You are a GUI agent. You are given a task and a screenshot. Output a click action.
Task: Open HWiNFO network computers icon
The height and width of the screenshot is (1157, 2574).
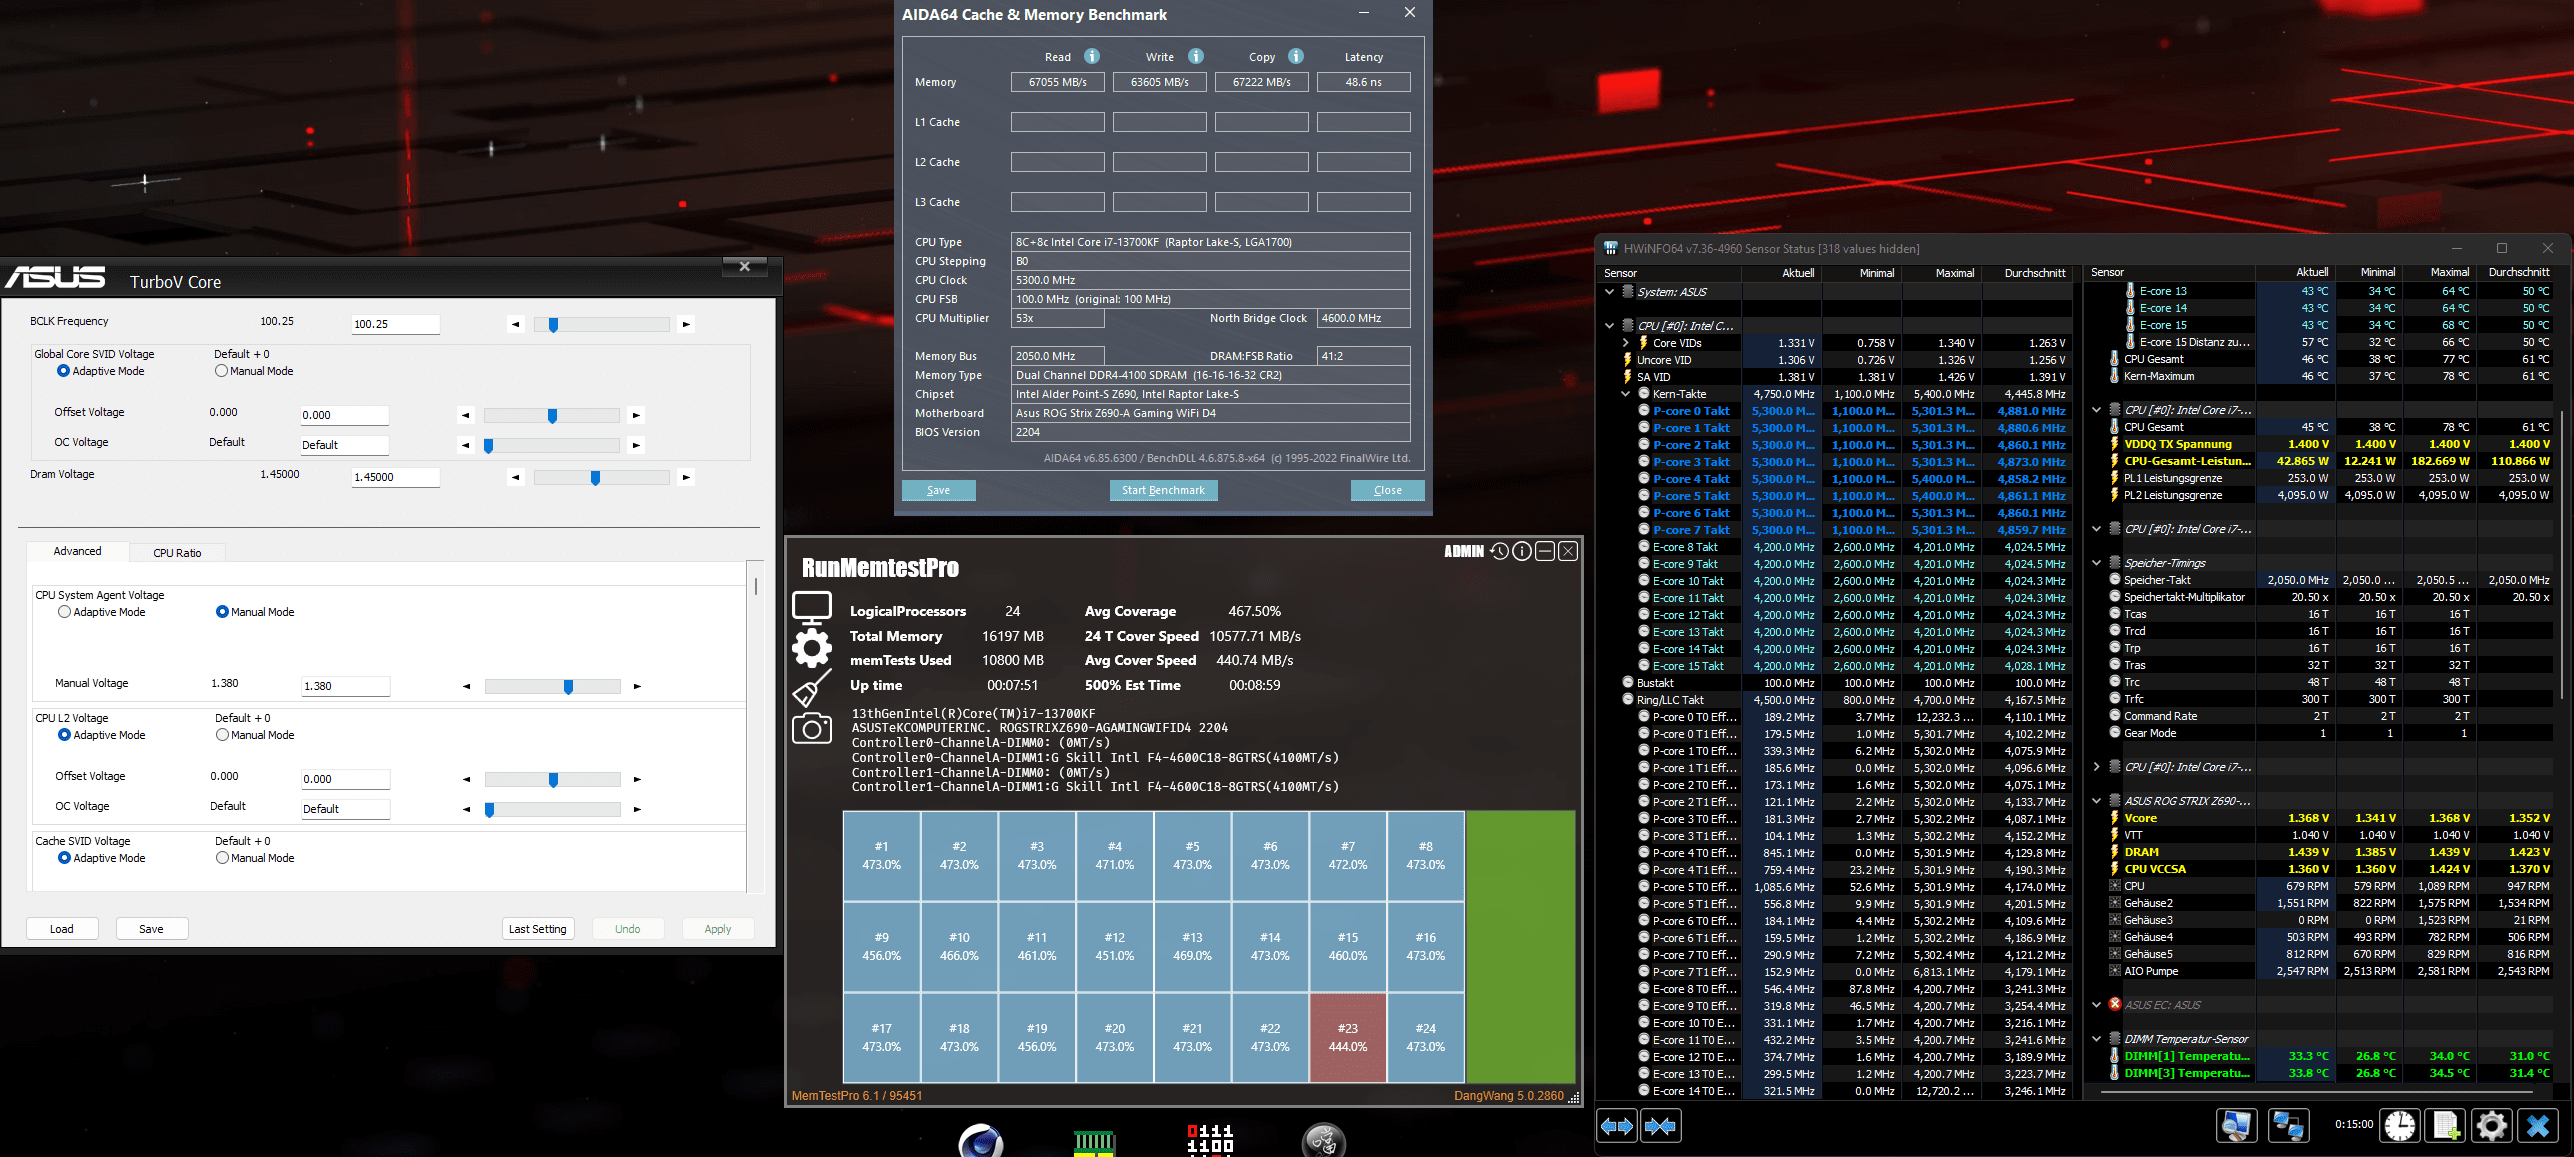(x=2288, y=1125)
